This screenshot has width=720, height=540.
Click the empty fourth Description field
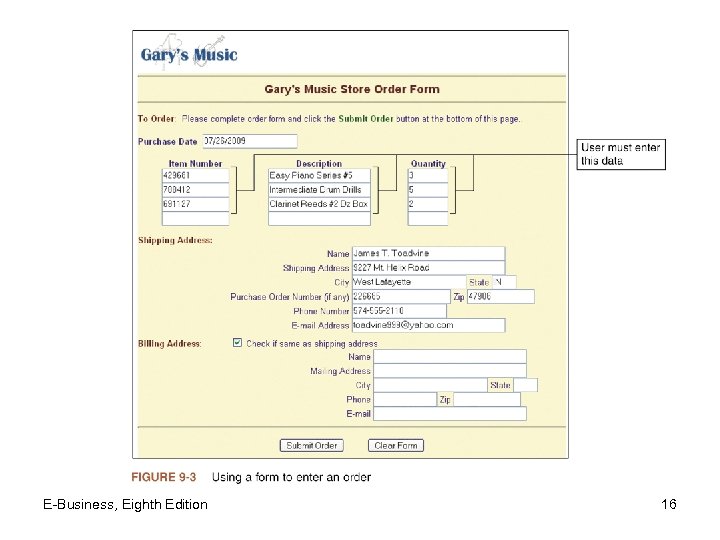coord(319,218)
